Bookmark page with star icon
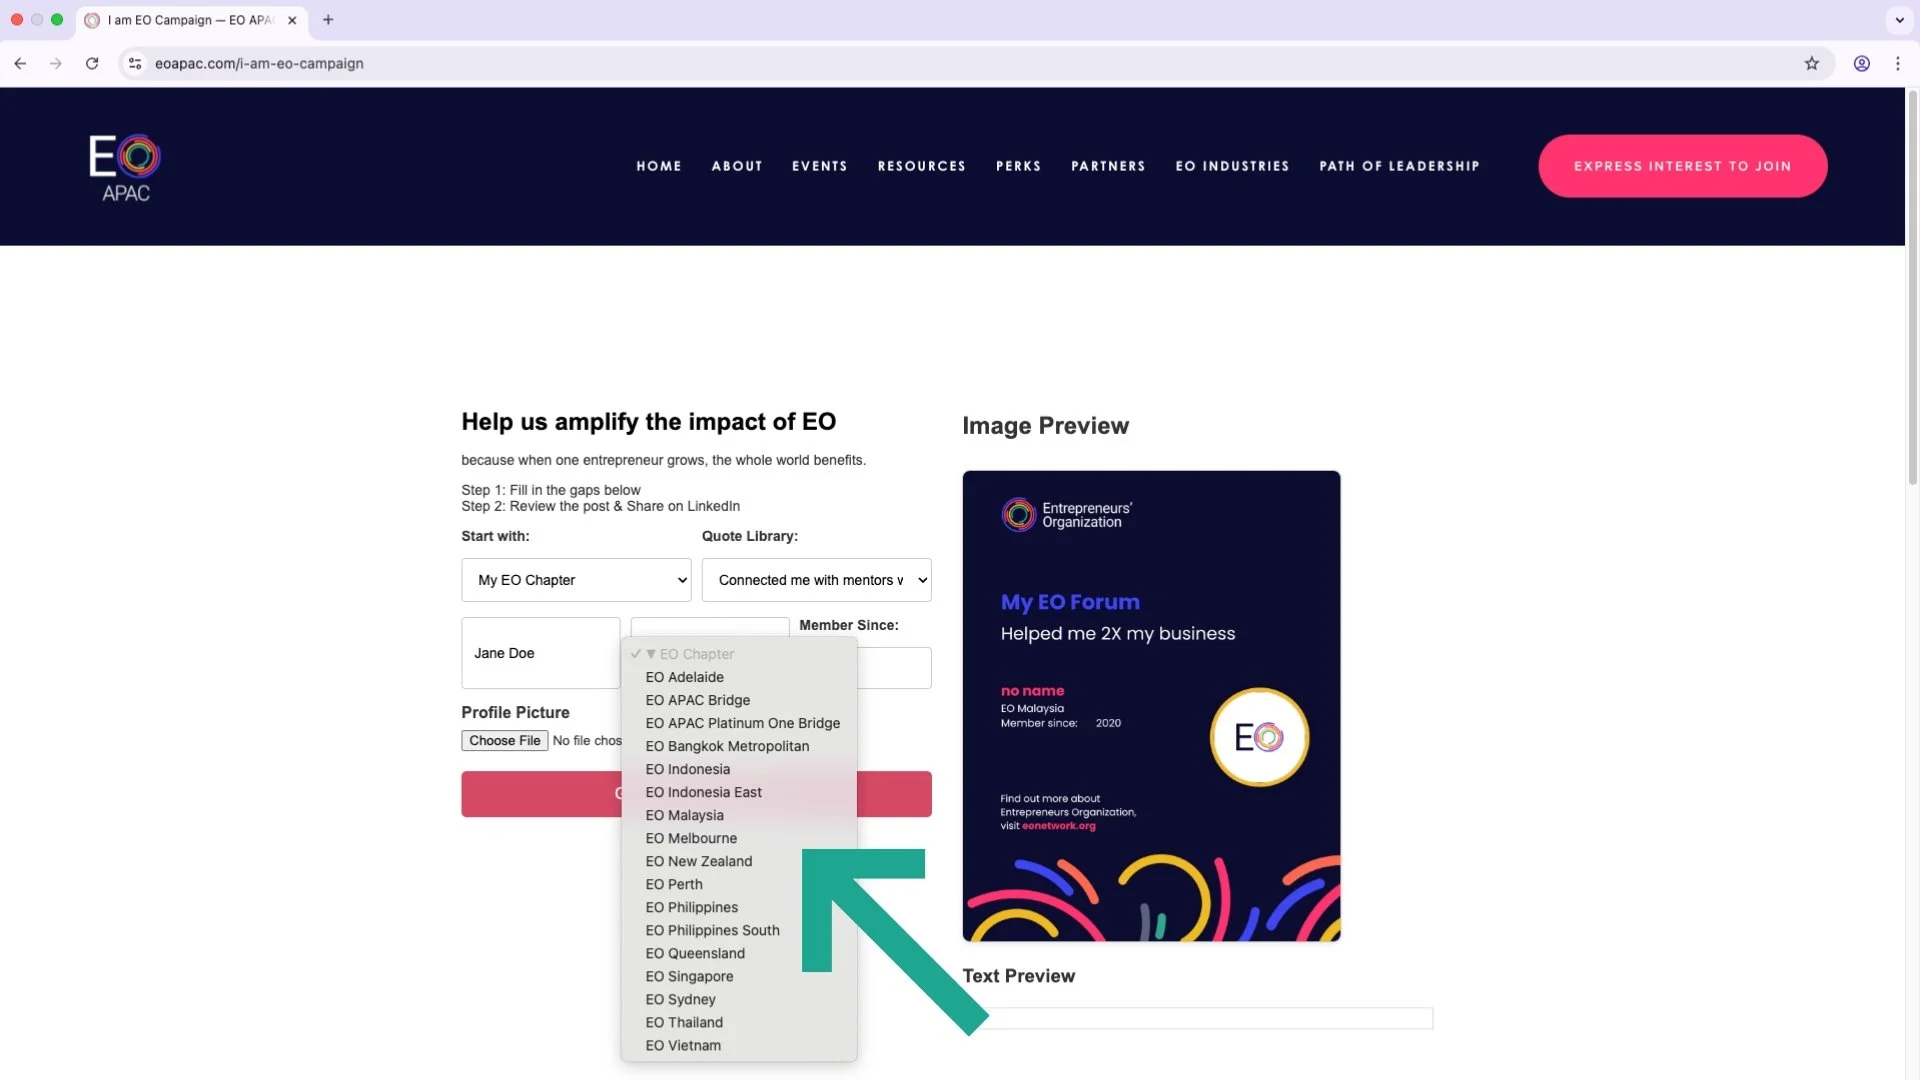Viewport: 1920px width, 1080px height. click(1811, 63)
